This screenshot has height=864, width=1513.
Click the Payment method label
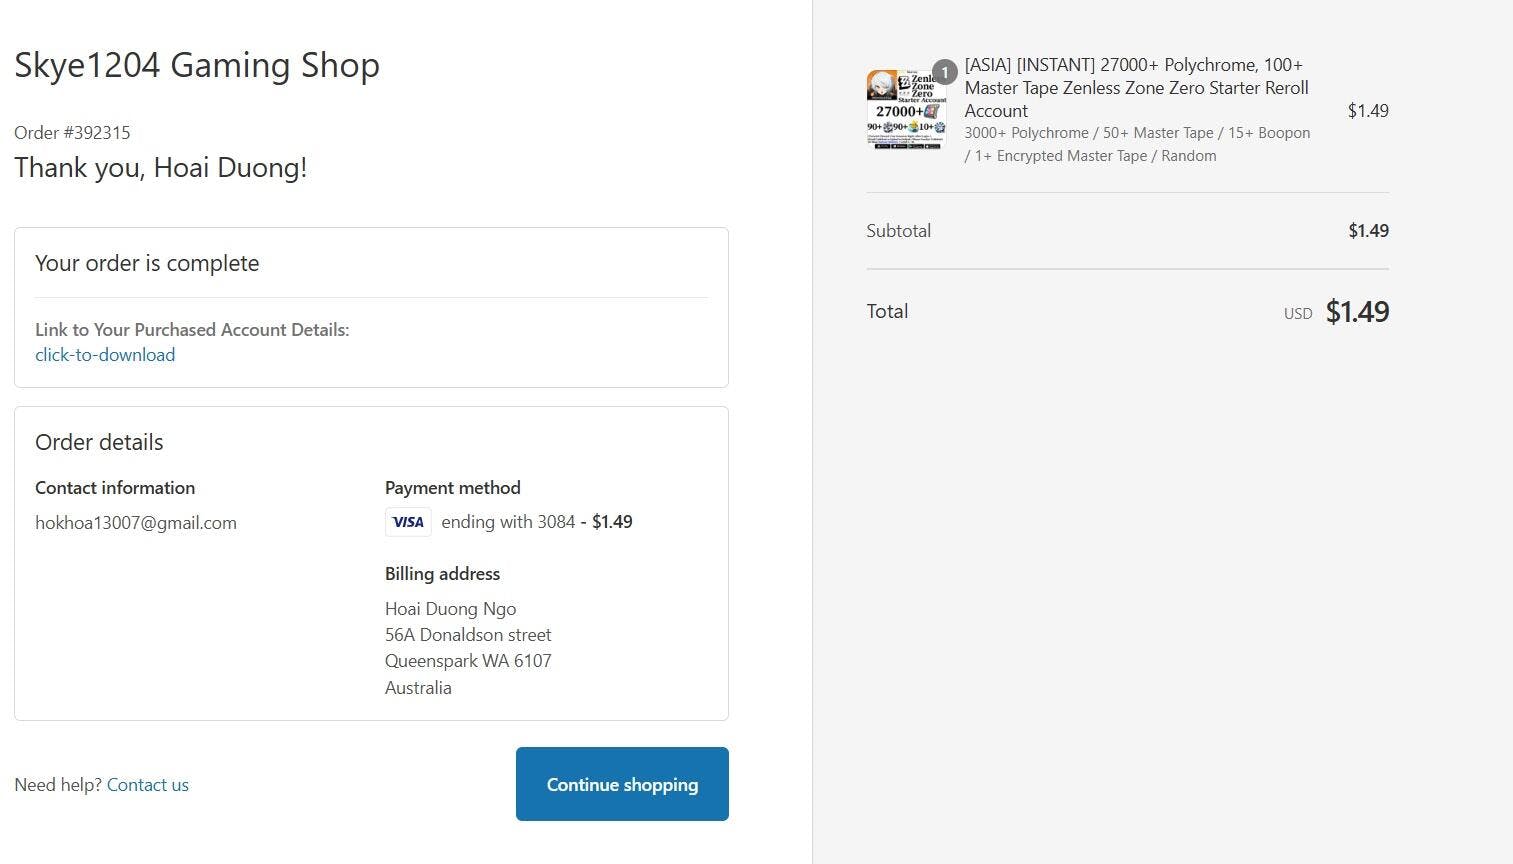click(x=453, y=488)
